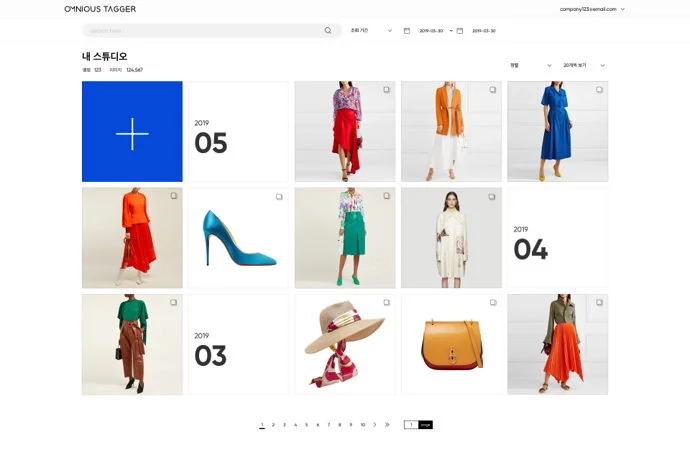Click the end date field after the dash

(x=484, y=31)
